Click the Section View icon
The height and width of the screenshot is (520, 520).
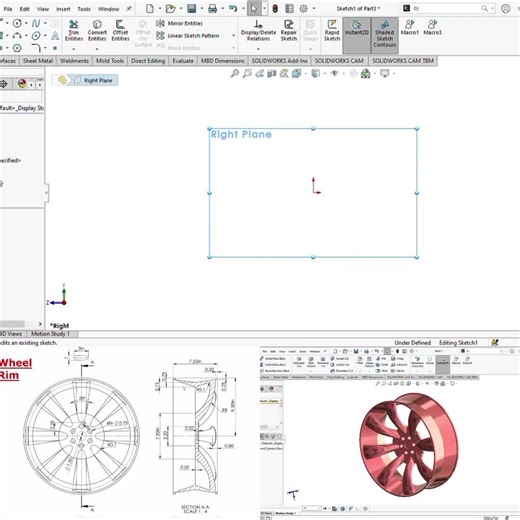(272, 73)
